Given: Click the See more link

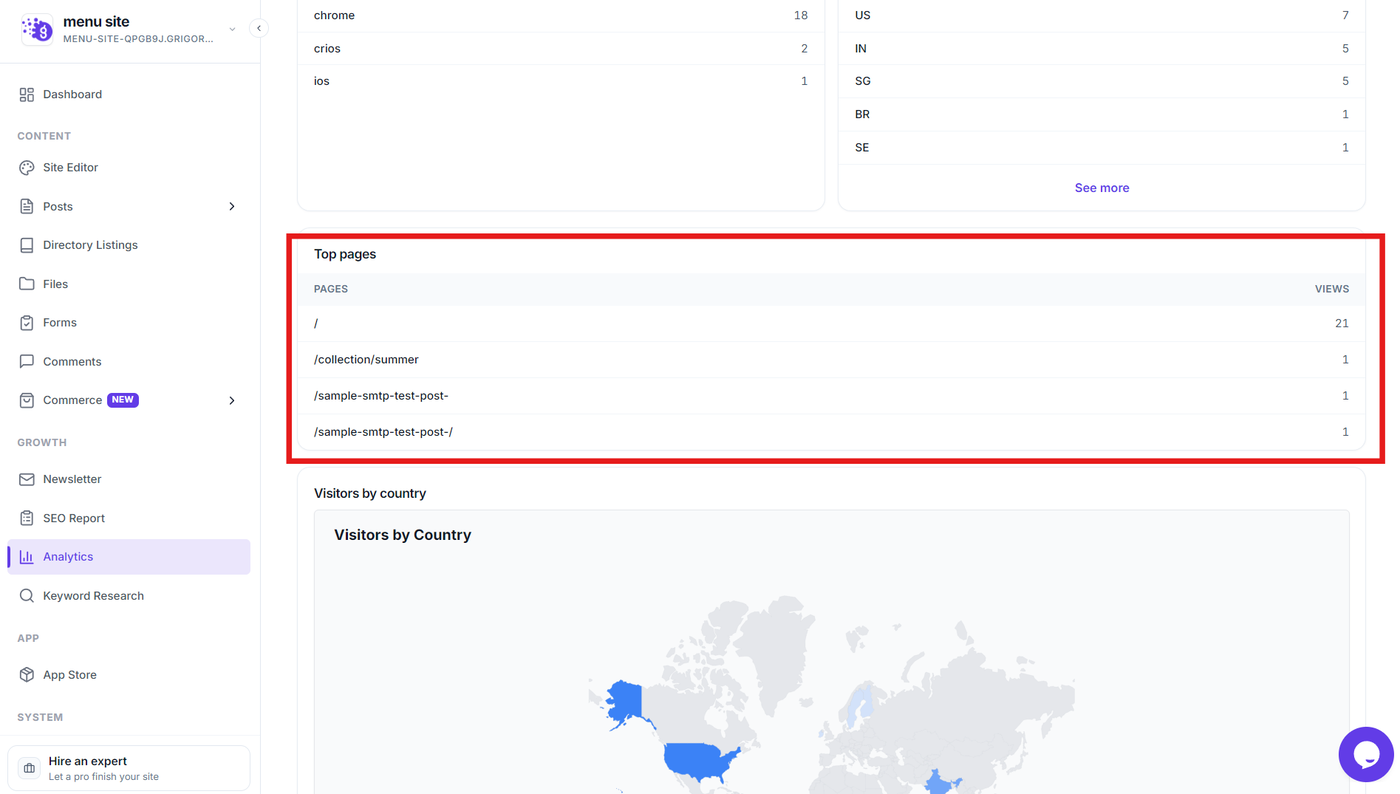Looking at the screenshot, I should click(1101, 188).
